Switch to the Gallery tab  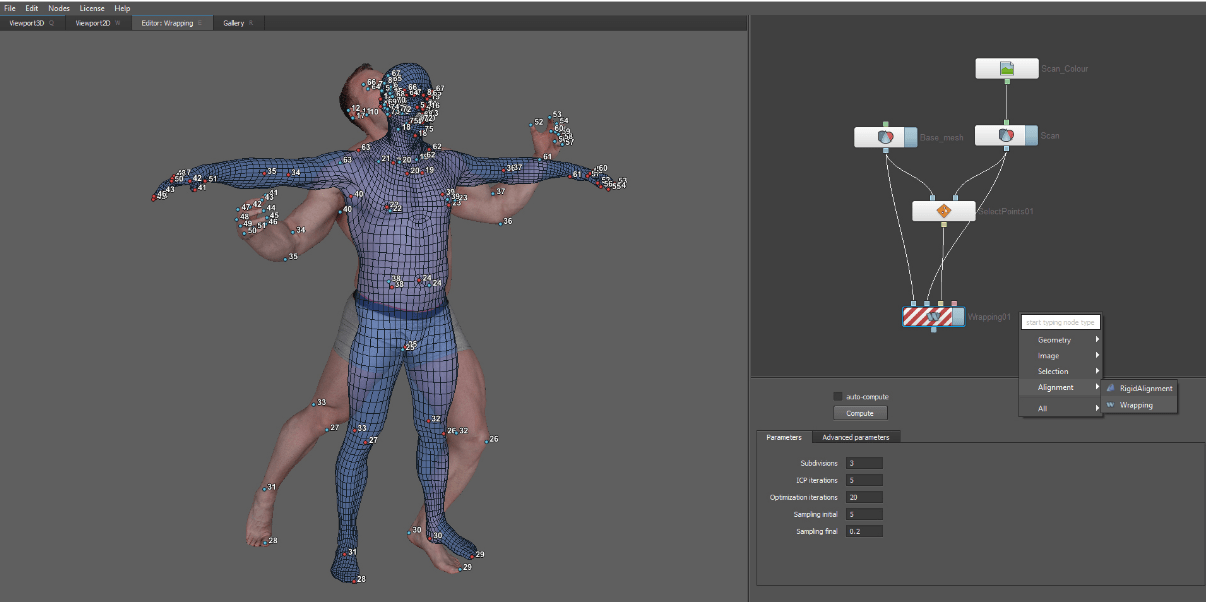tap(238, 22)
